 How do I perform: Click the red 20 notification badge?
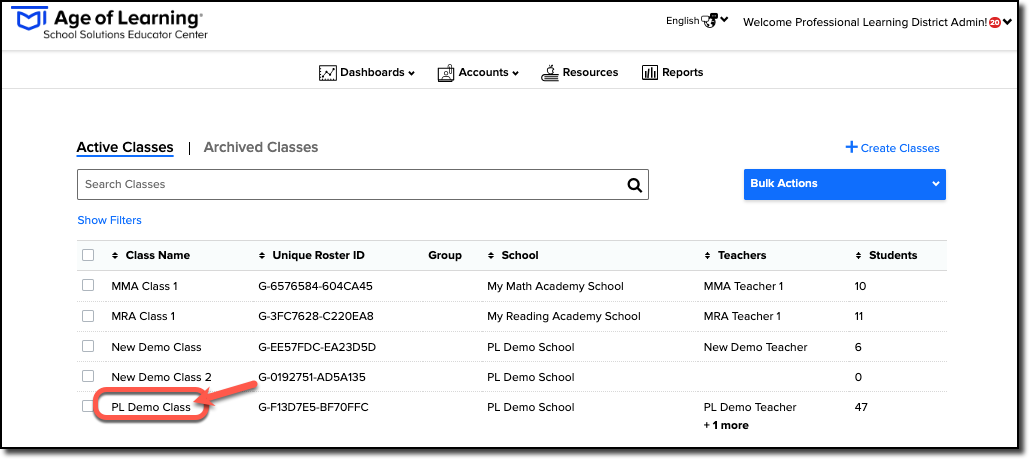[x=994, y=22]
